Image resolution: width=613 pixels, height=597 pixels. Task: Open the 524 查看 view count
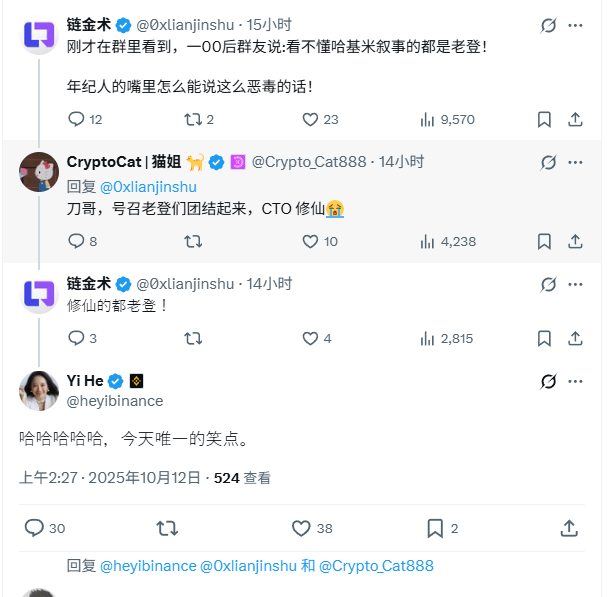click(242, 478)
